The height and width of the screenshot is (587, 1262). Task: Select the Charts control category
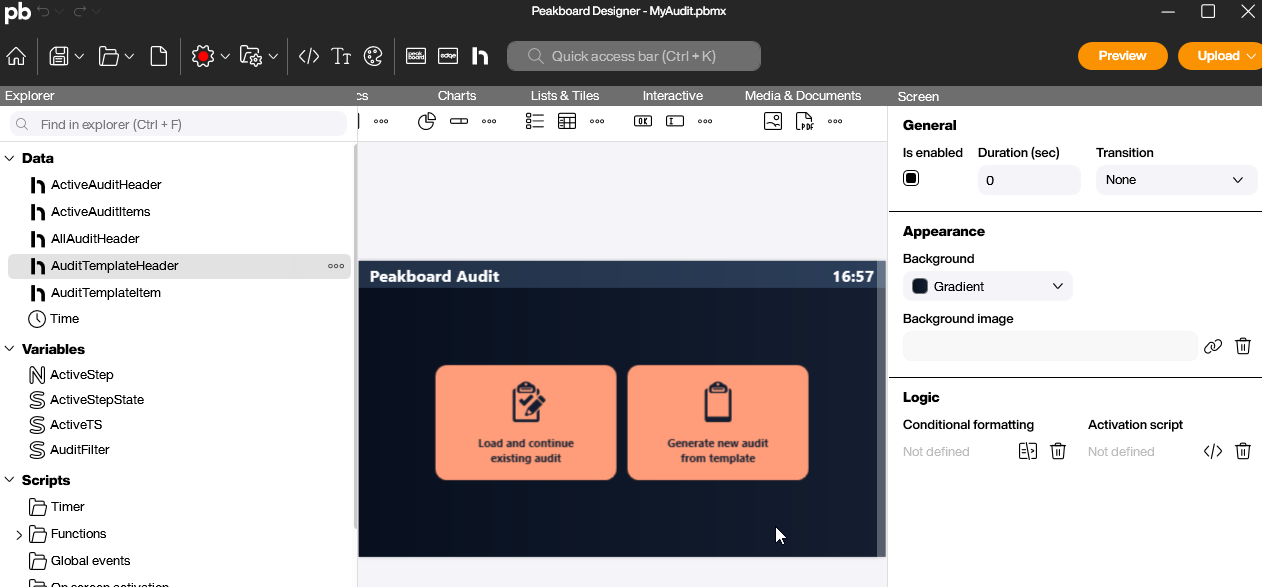[x=457, y=96]
